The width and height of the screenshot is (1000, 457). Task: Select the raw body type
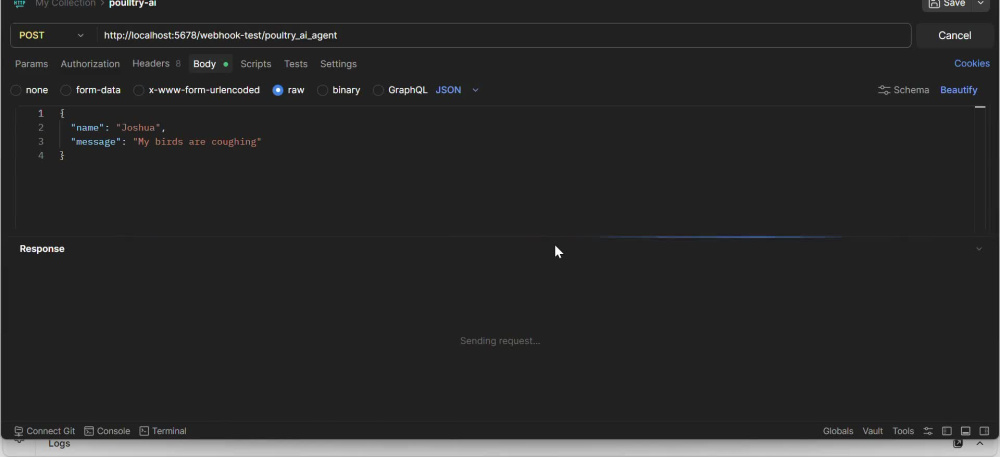tap(288, 90)
